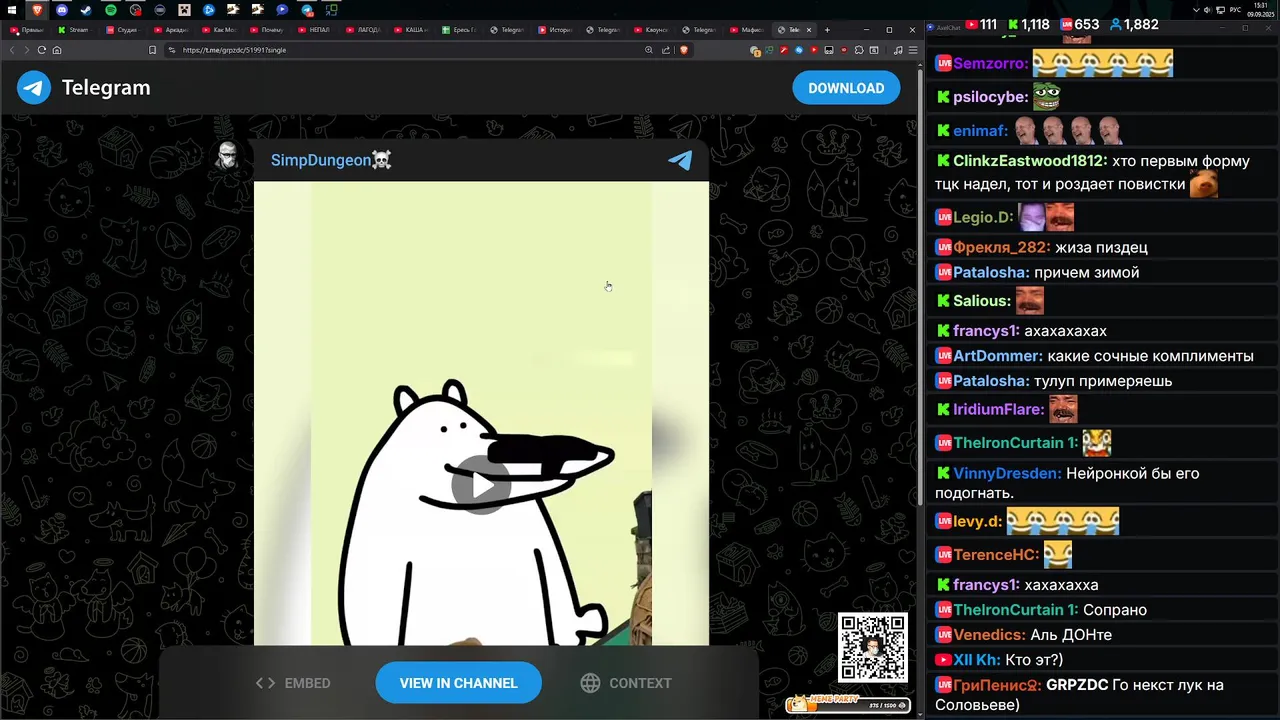Image resolution: width=1280 pixels, height=720 pixels.
Task: Switch to the Почему tab
Action: (x=268, y=30)
